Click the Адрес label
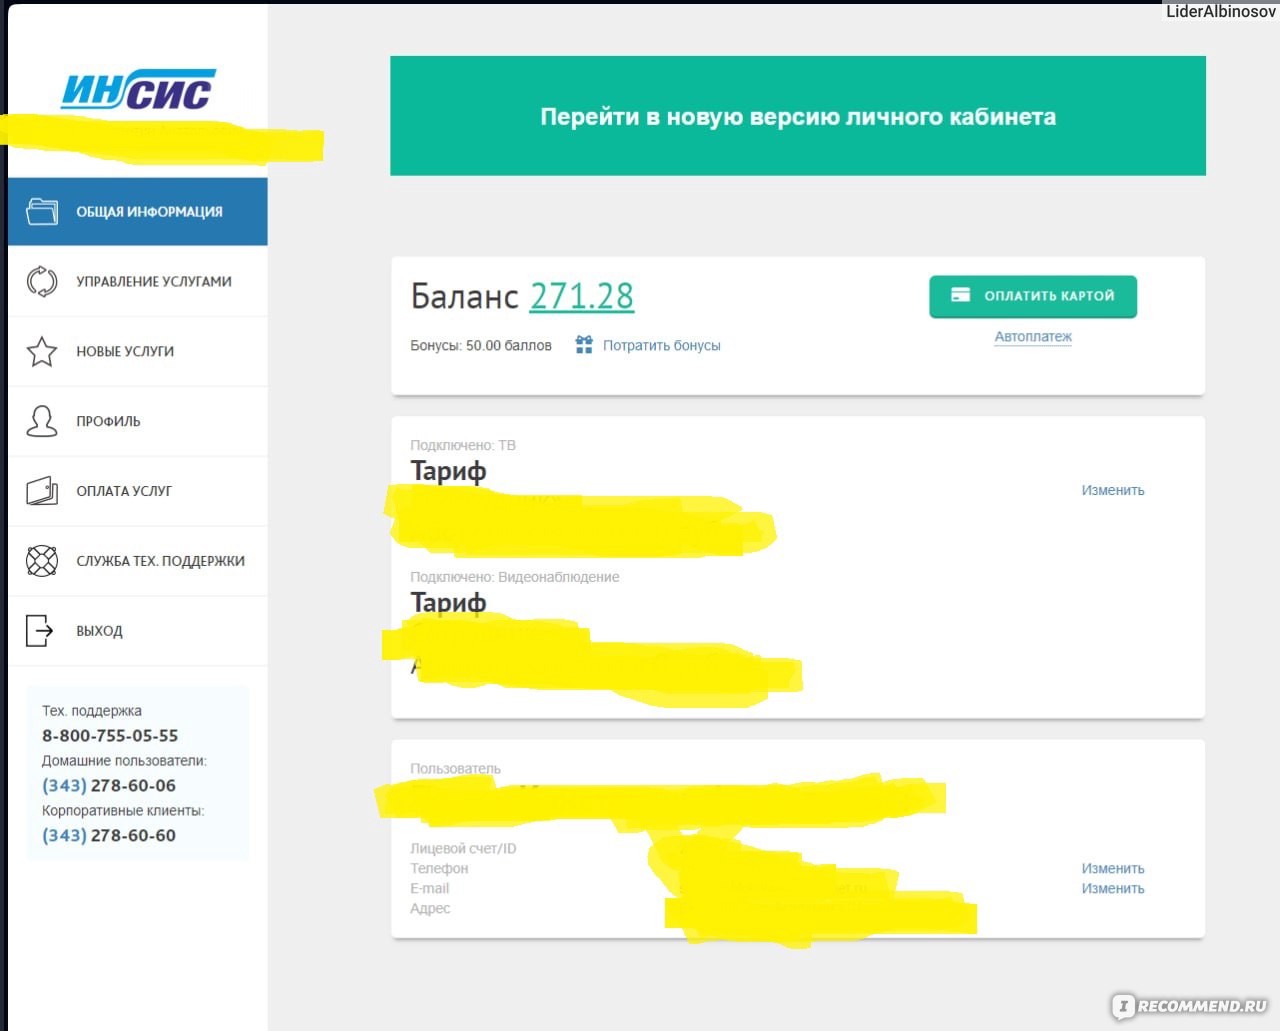The height and width of the screenshot is (1031, 1280). pyautogui.click(x=430, y=908)
